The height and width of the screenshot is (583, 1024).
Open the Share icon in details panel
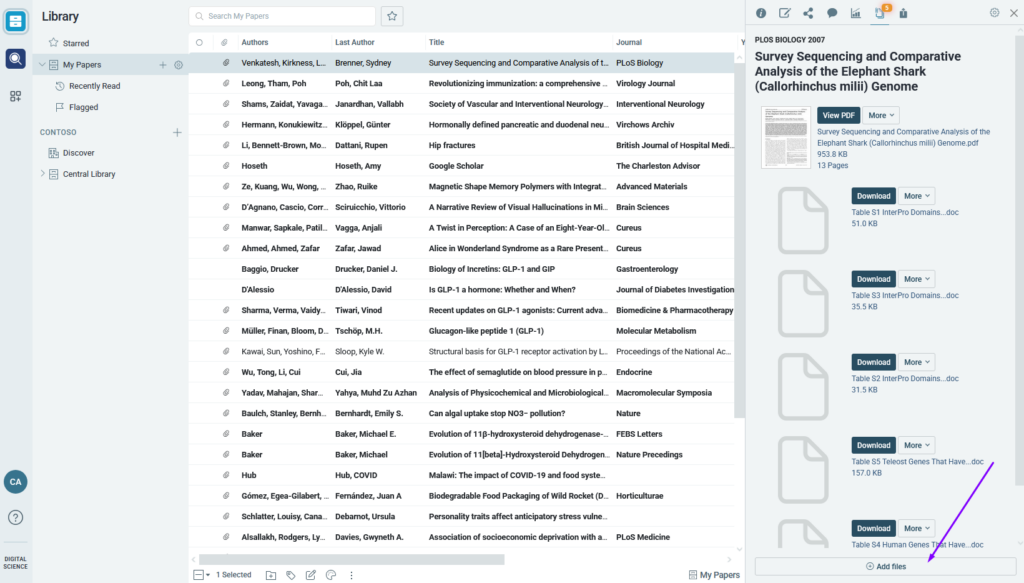tap(808, 13)
